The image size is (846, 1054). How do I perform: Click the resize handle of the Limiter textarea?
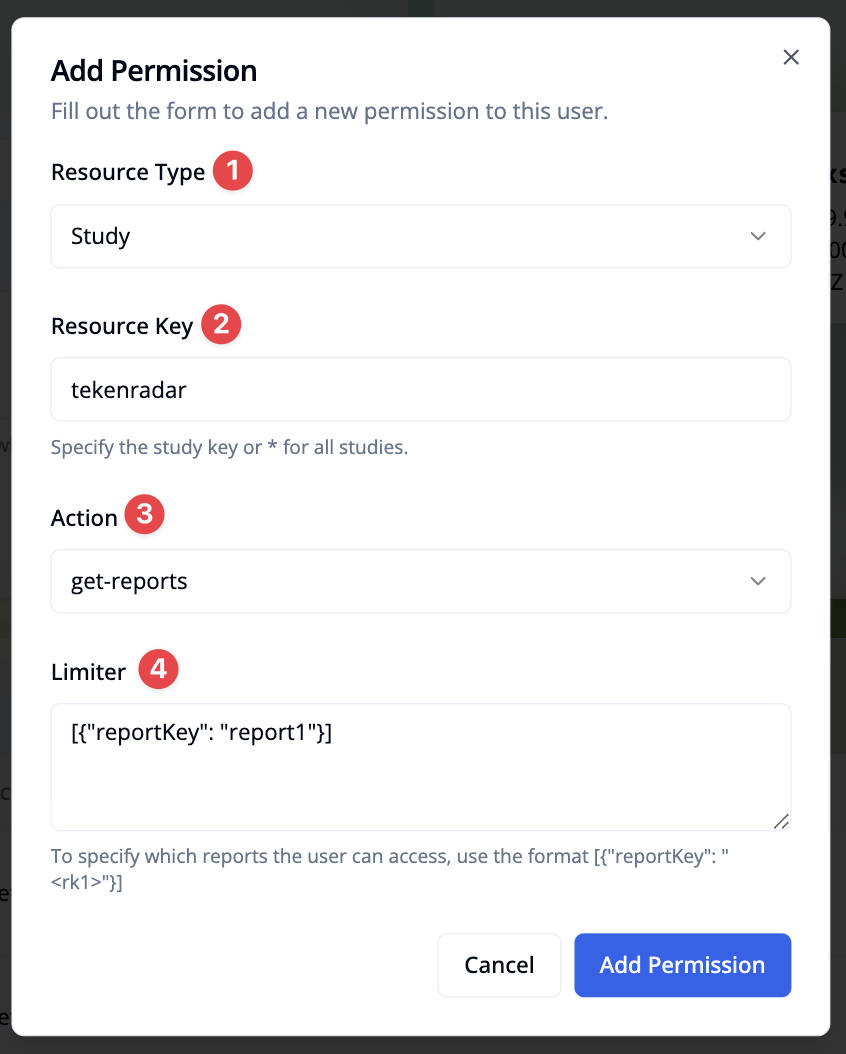tap(782, 822)
